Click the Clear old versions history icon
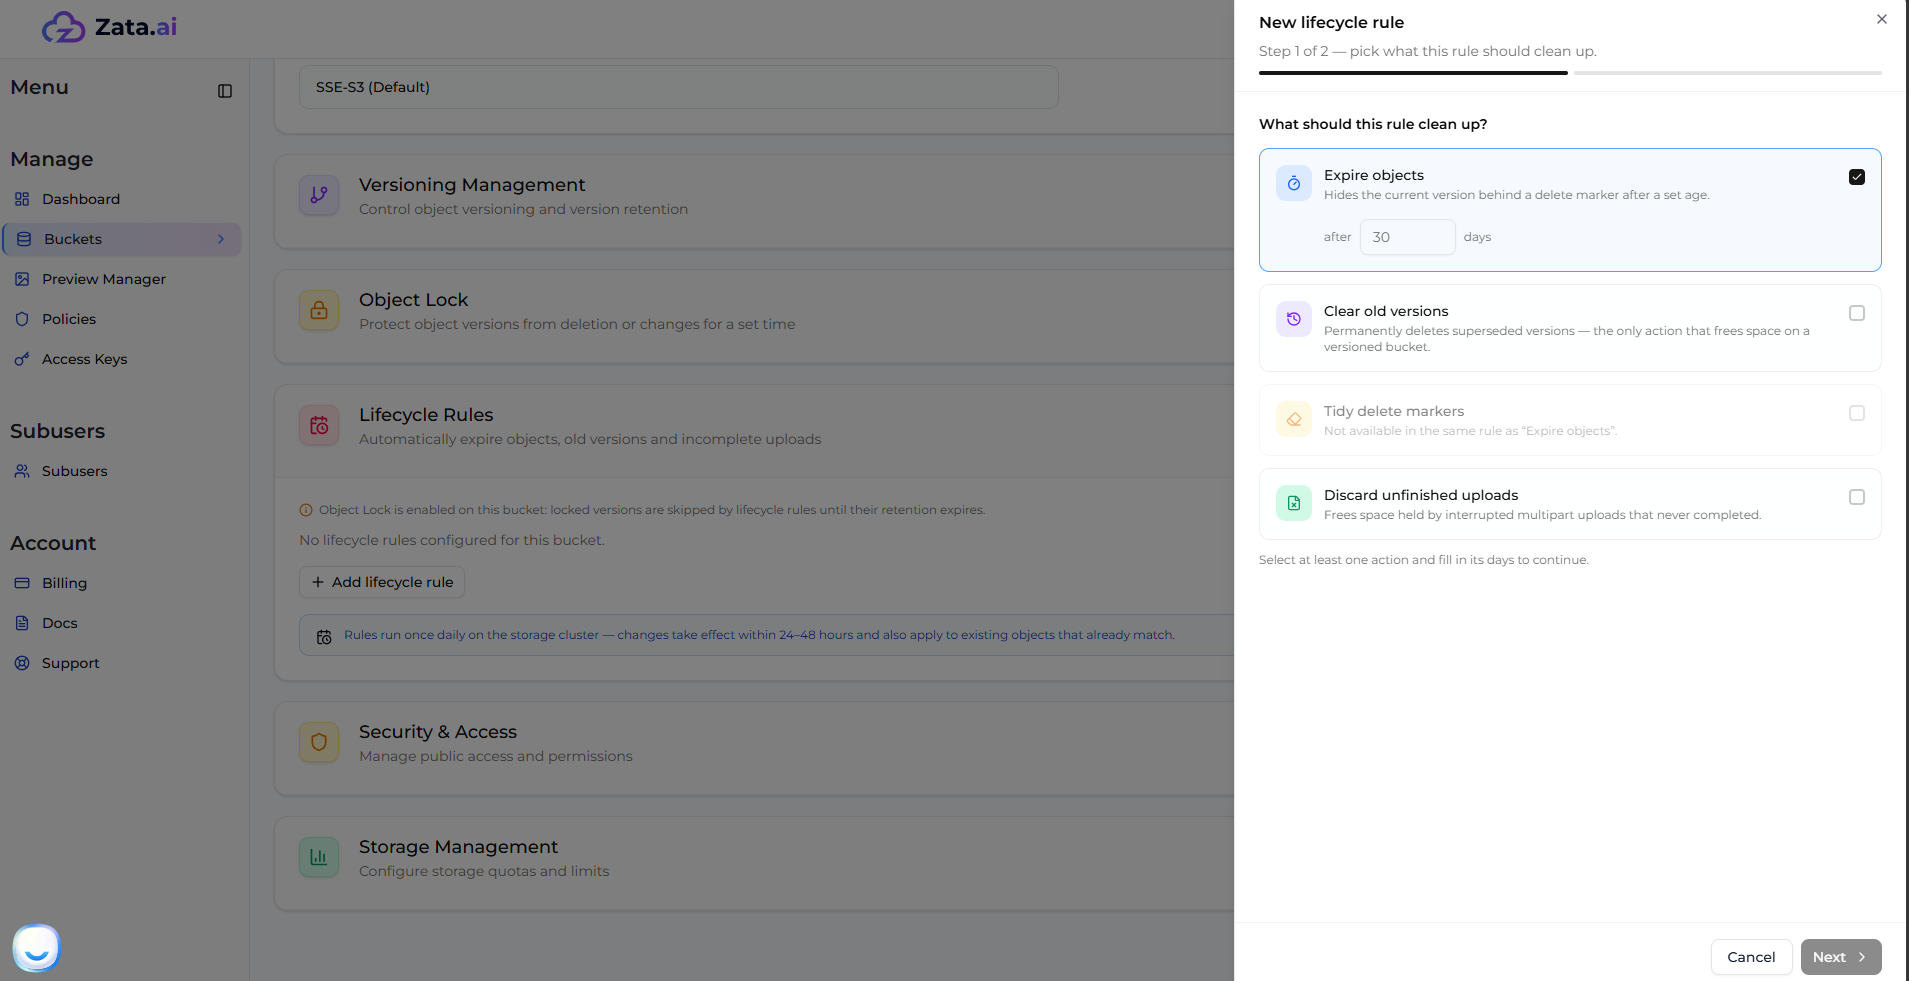 click(1294, 319)
